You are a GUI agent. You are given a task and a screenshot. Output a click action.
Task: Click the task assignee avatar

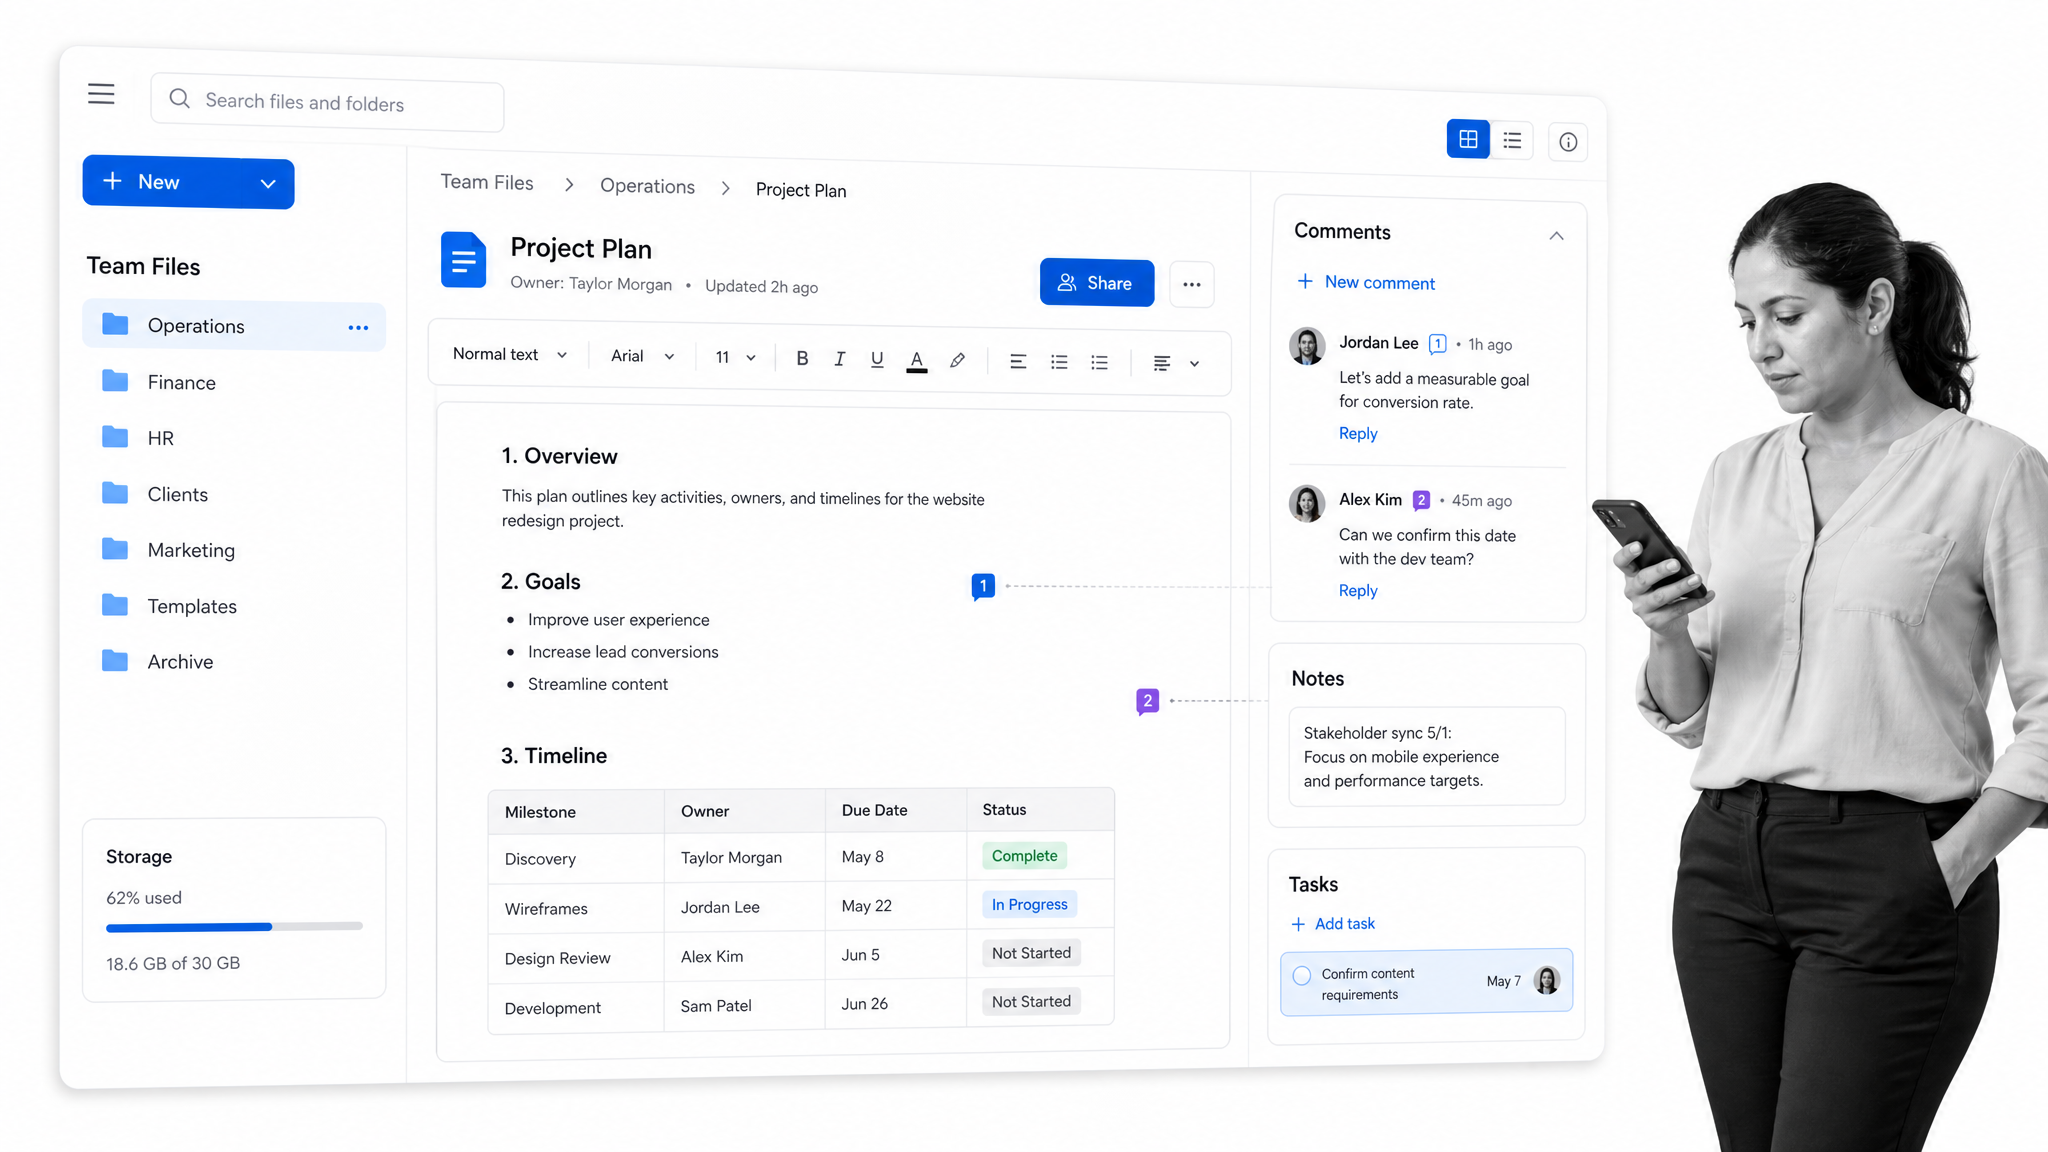(1546, 981)
